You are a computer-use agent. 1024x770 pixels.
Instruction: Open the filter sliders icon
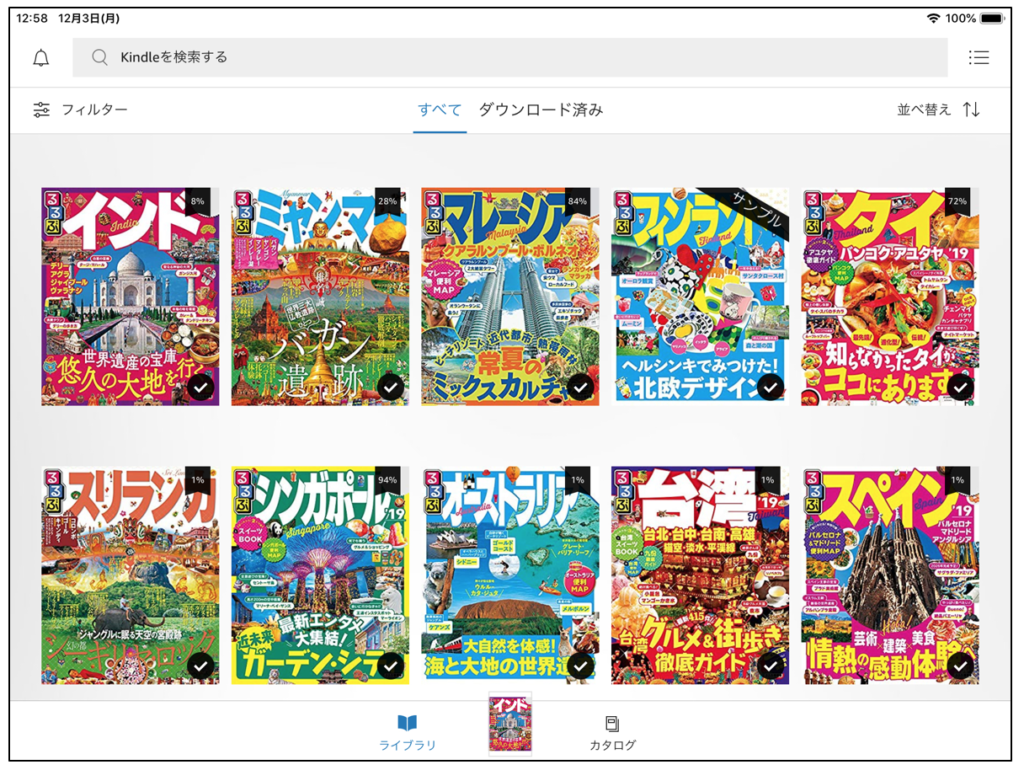(41, 110)
